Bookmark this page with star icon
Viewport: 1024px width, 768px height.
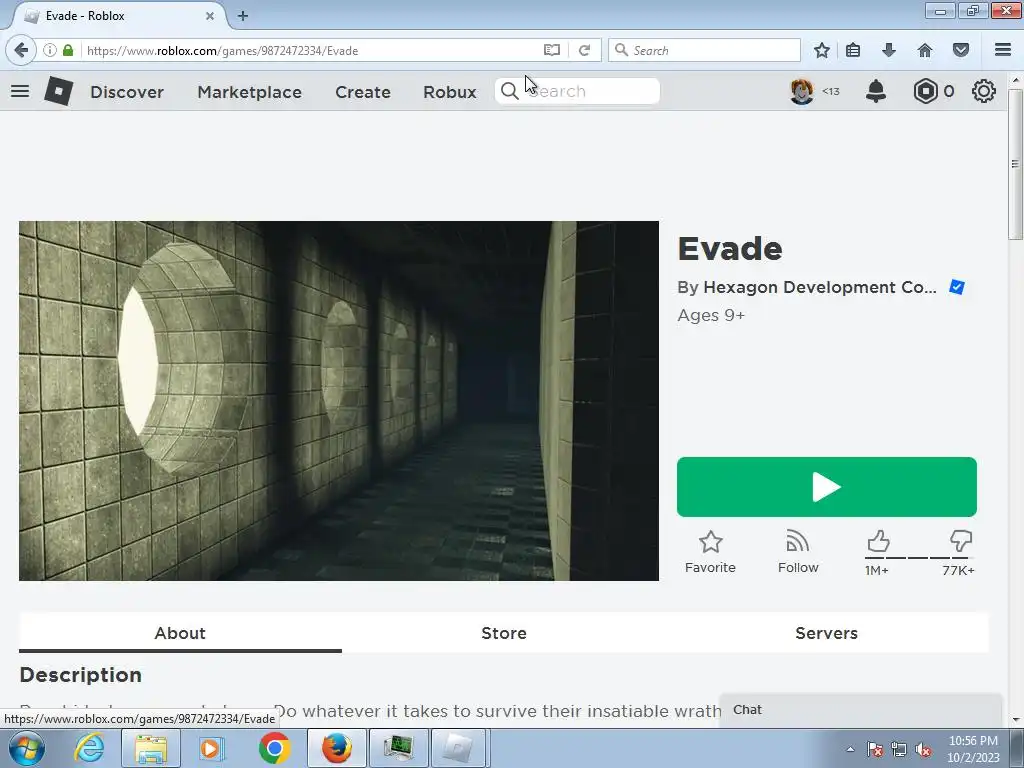tap(822, 50)
